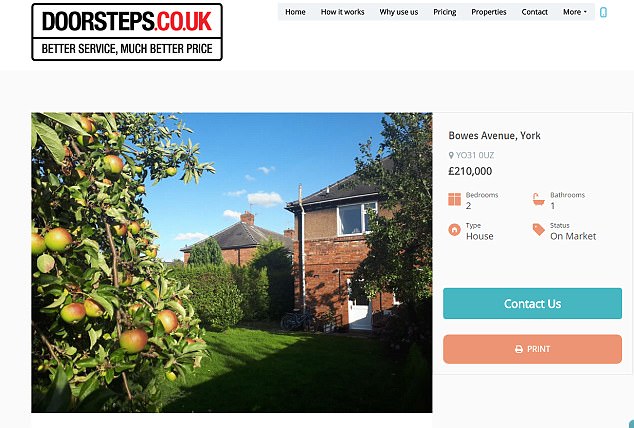This screenshot has width=634, height=428.
Task: Navigate to Pricing
Action: (445, 12)
